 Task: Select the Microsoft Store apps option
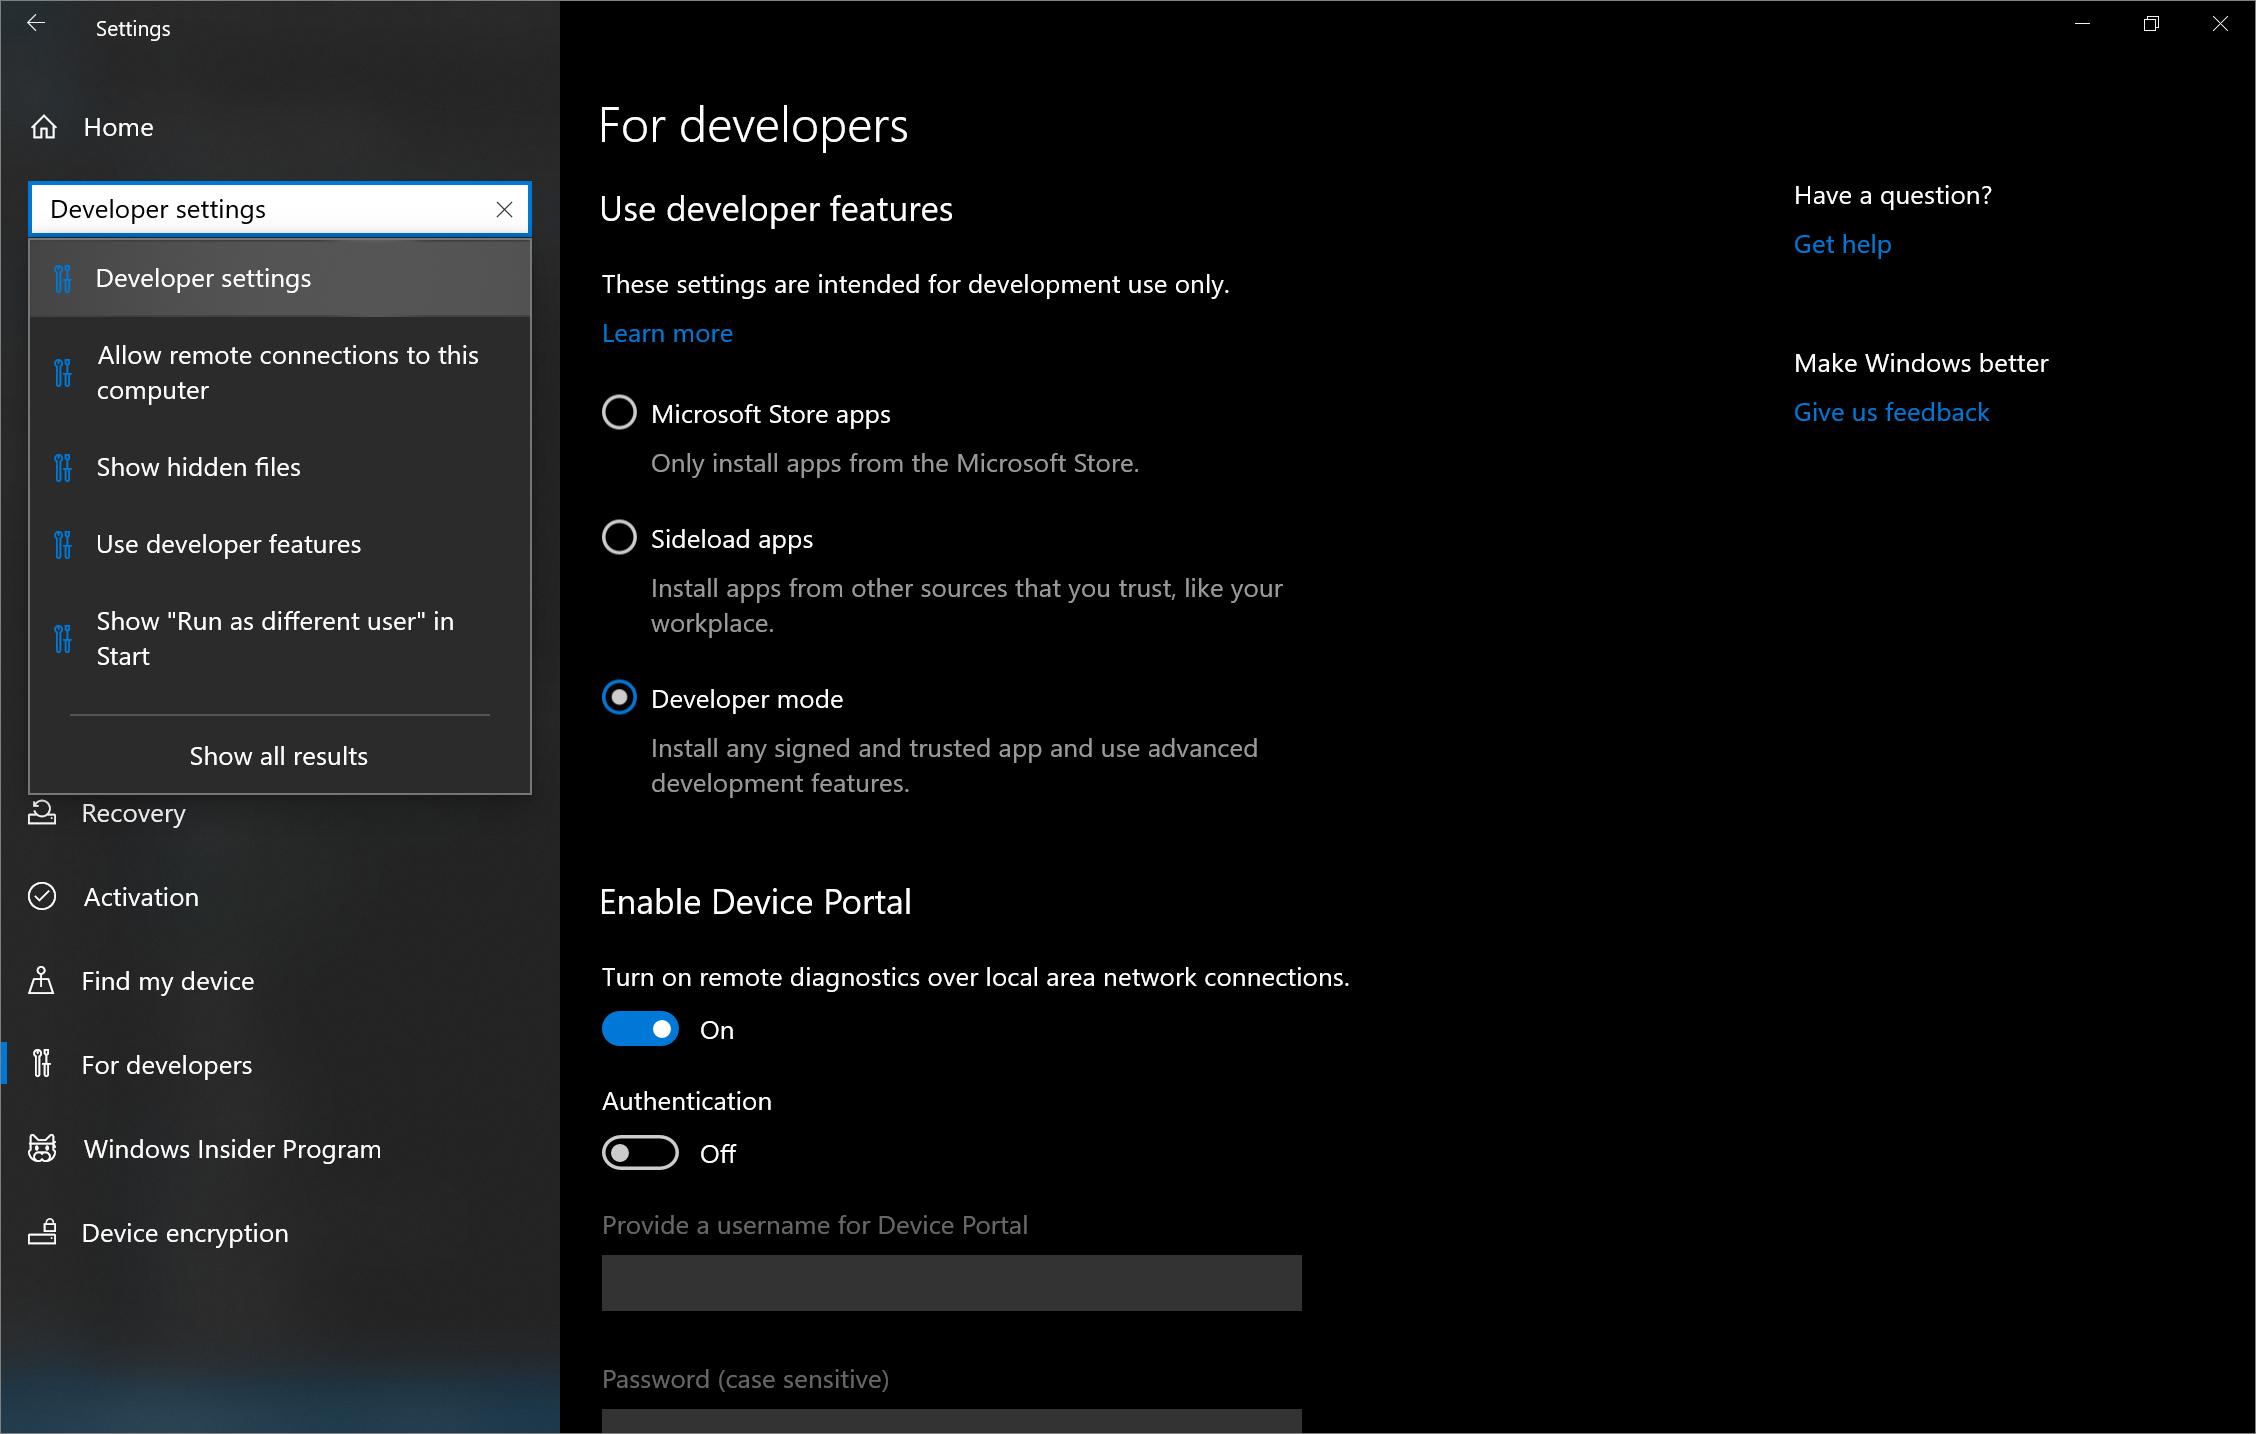(618, 413)
